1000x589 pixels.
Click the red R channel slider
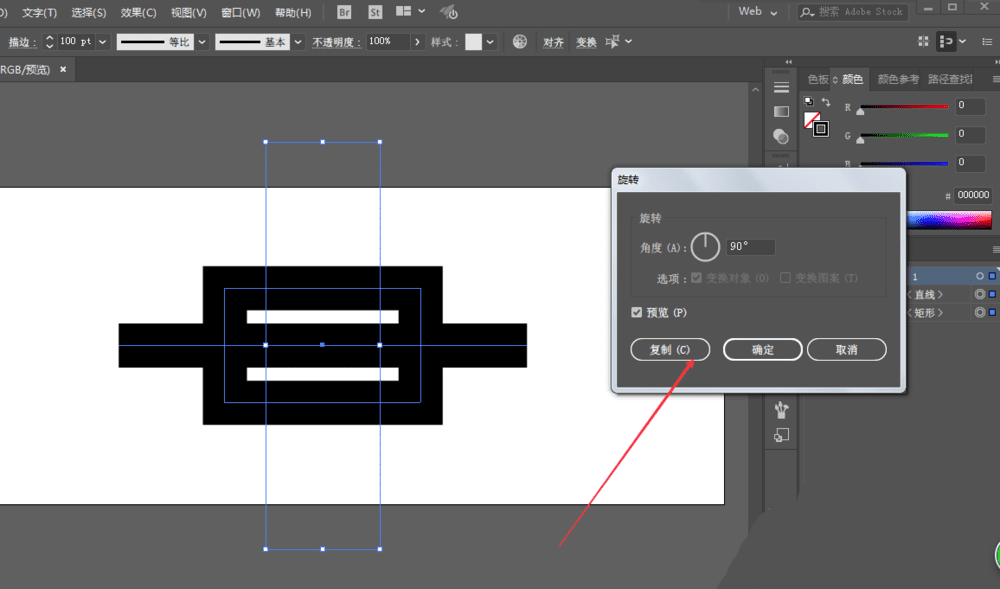click(904, 106)
